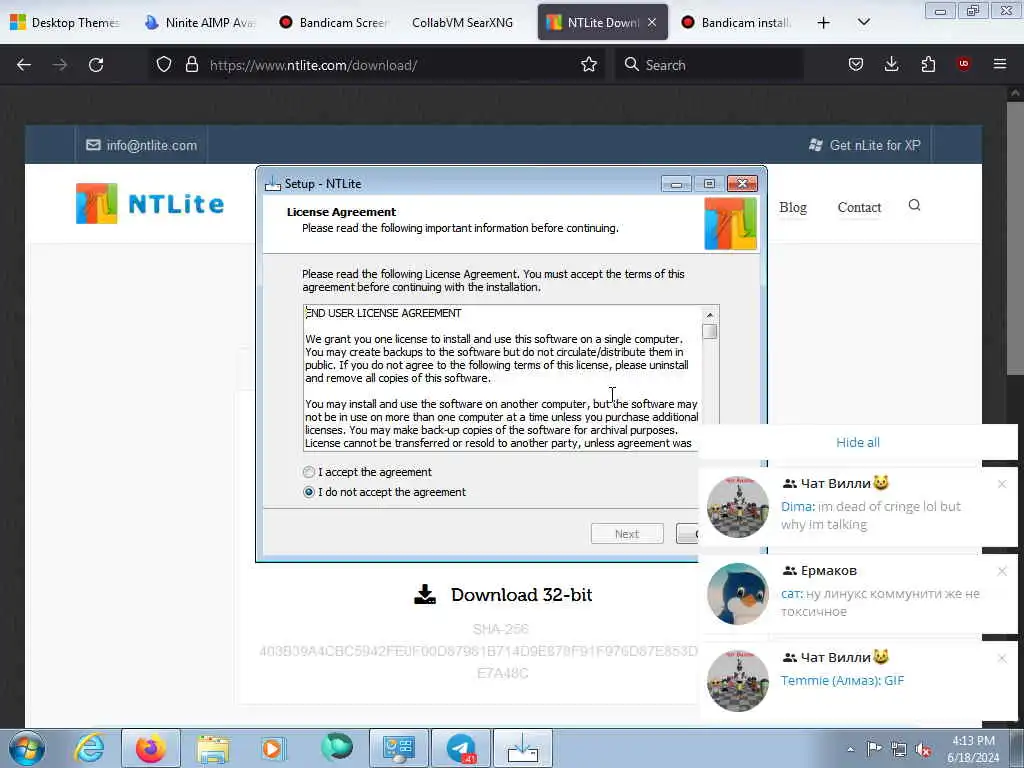This screenshot has height=768, width=1024.
Task: Switch to the Desktop Themes tab
Action: (x=65, y=23)
